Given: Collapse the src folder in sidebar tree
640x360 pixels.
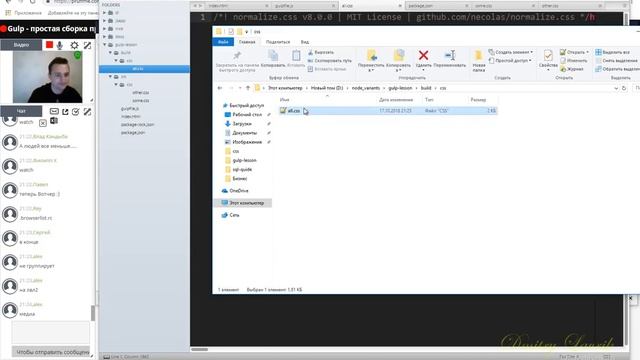Looking at the screenshot, I should coord(110,77).
